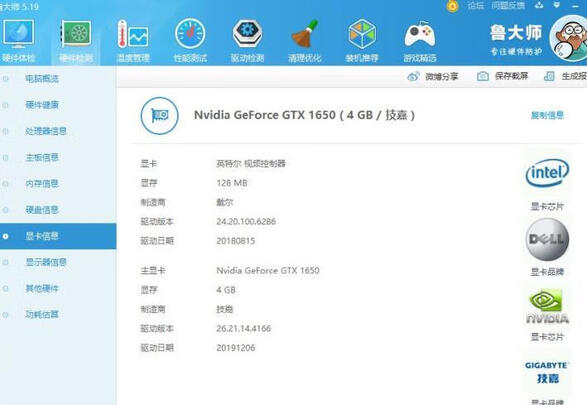Open 游戏精选 gamepad icon
The height and width of the screenshot is (405, 587).
[420, 34]
